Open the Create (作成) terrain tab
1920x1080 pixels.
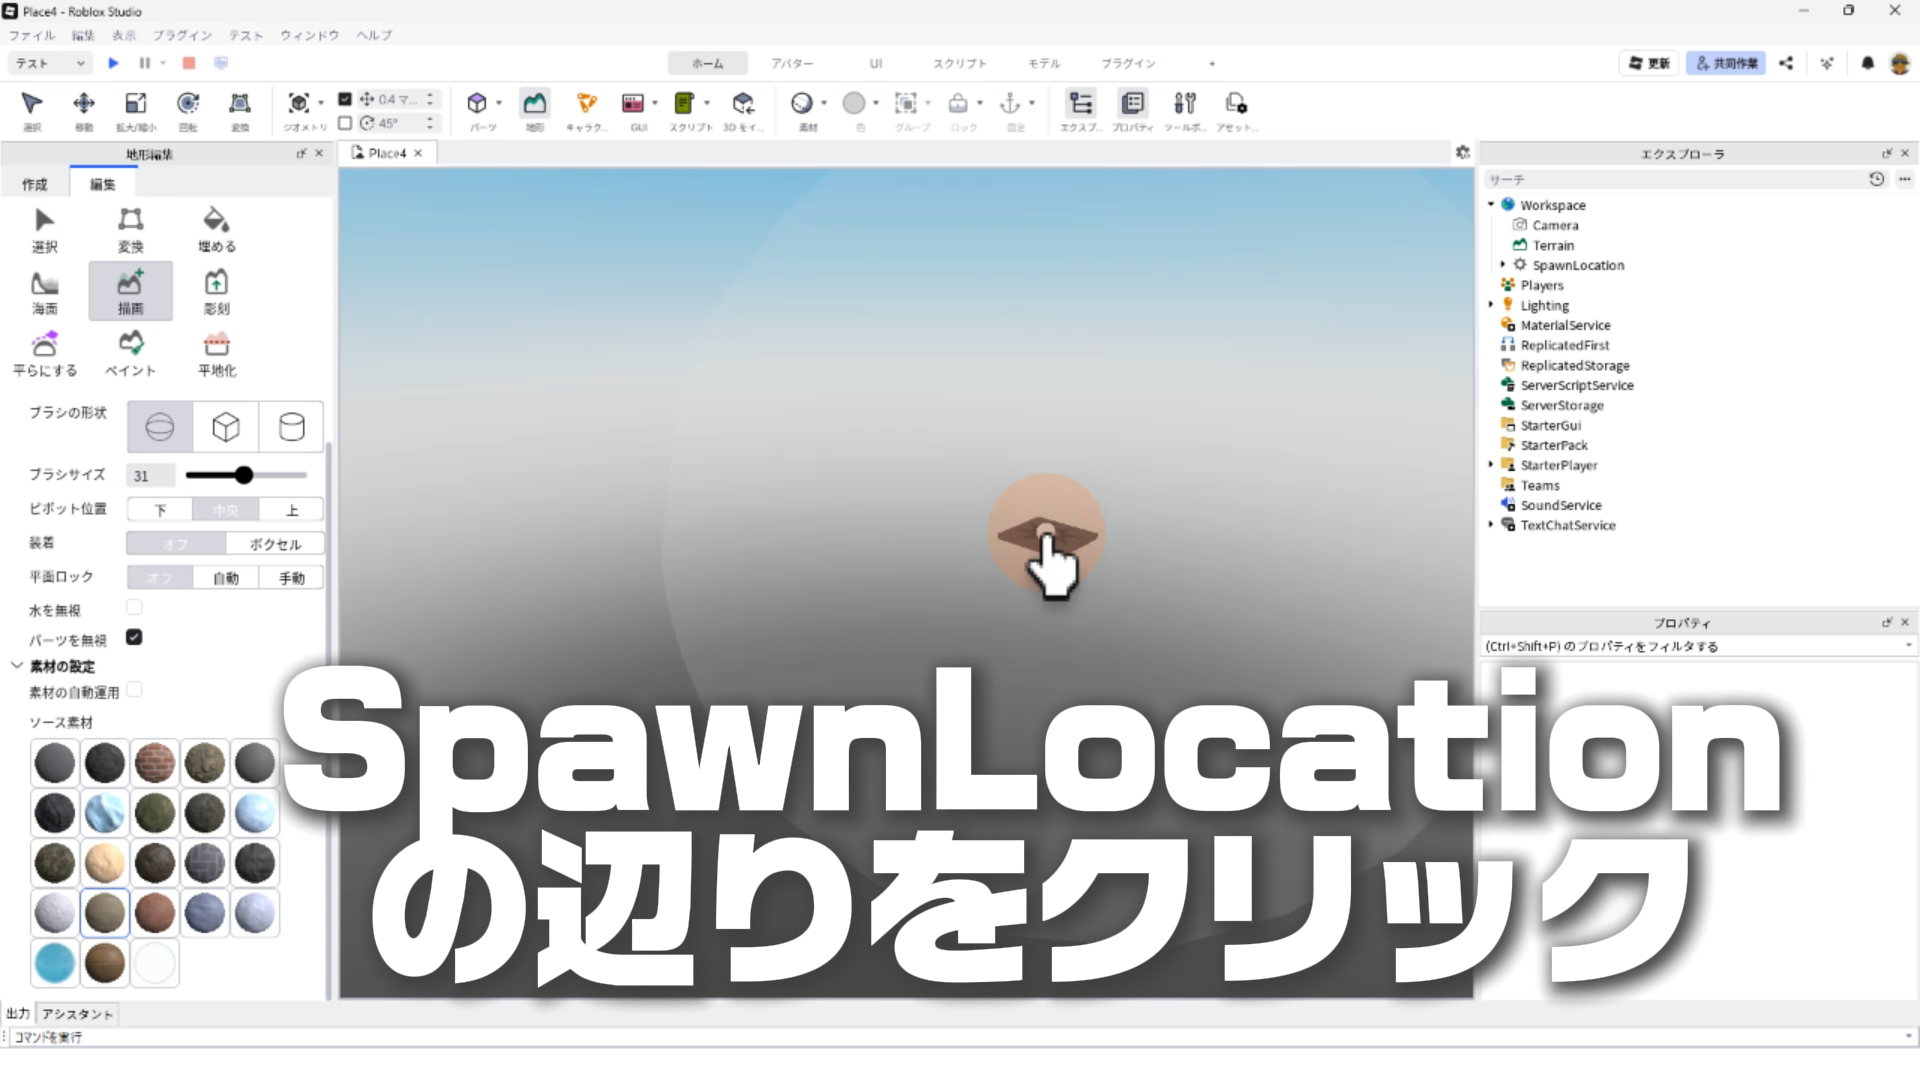35,184
